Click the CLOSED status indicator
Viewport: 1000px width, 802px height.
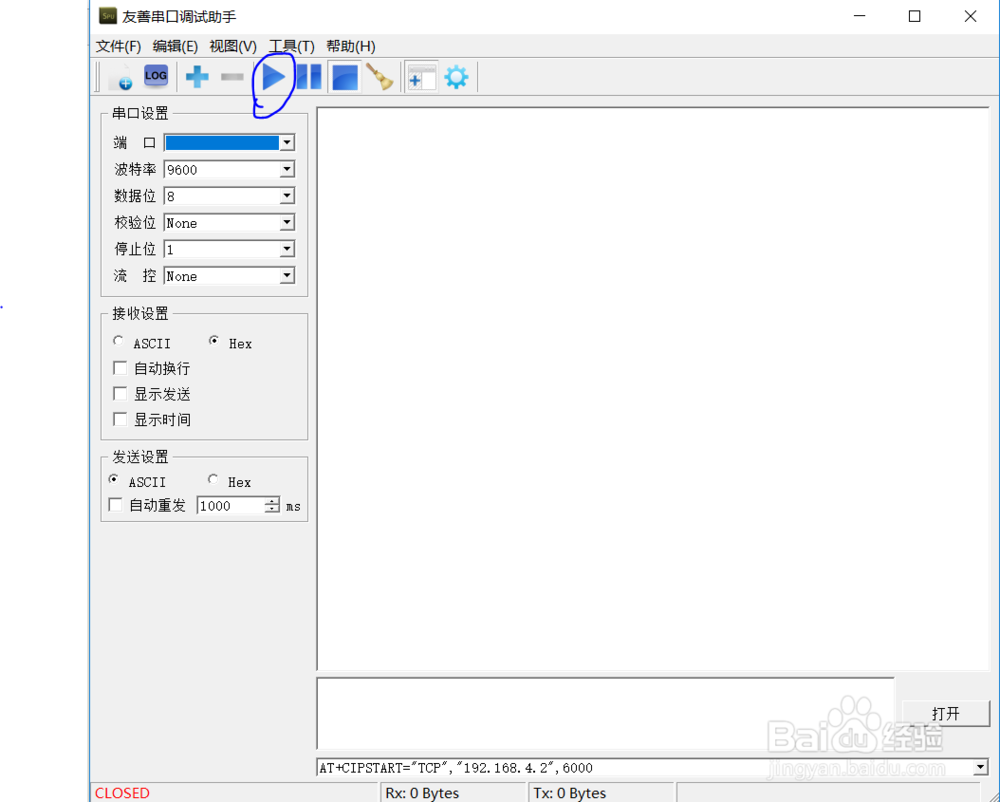(122, 793)
